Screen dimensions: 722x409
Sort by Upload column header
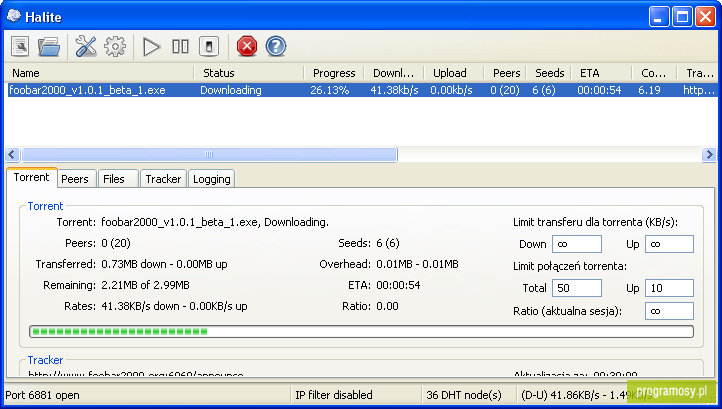[x=454, y=73]
